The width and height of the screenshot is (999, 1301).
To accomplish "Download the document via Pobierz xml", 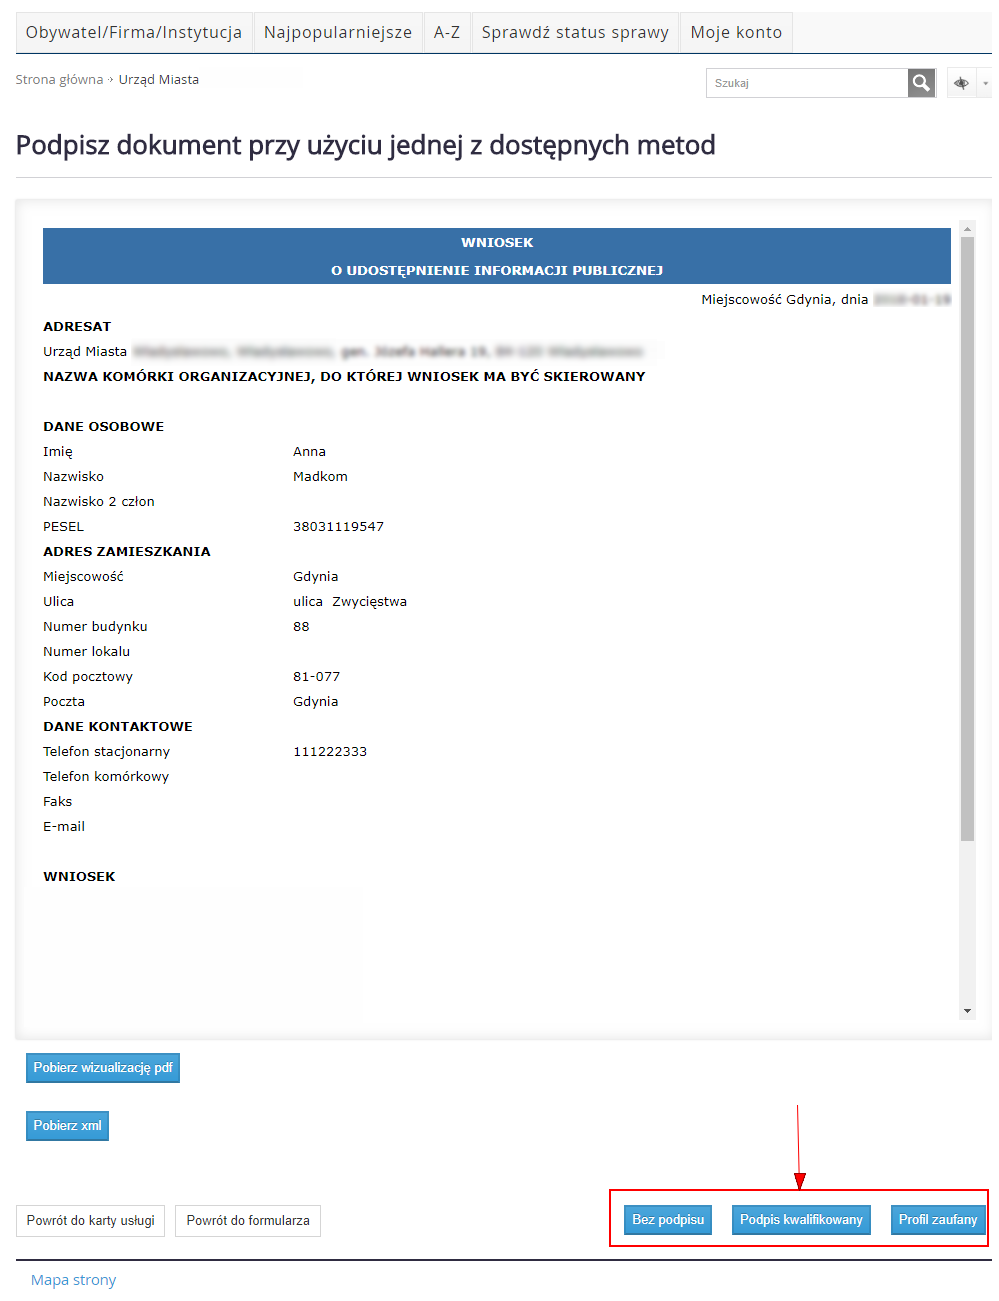I will coord(67,1126).
